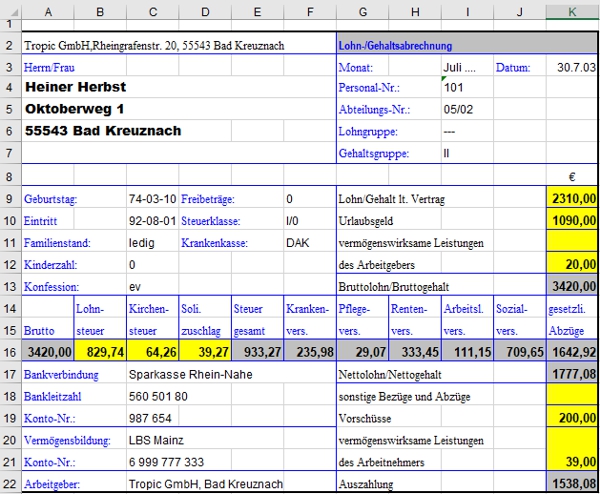Select the date cell showing 30.7.03
This screenshot has width=600, height=494.
574,67
